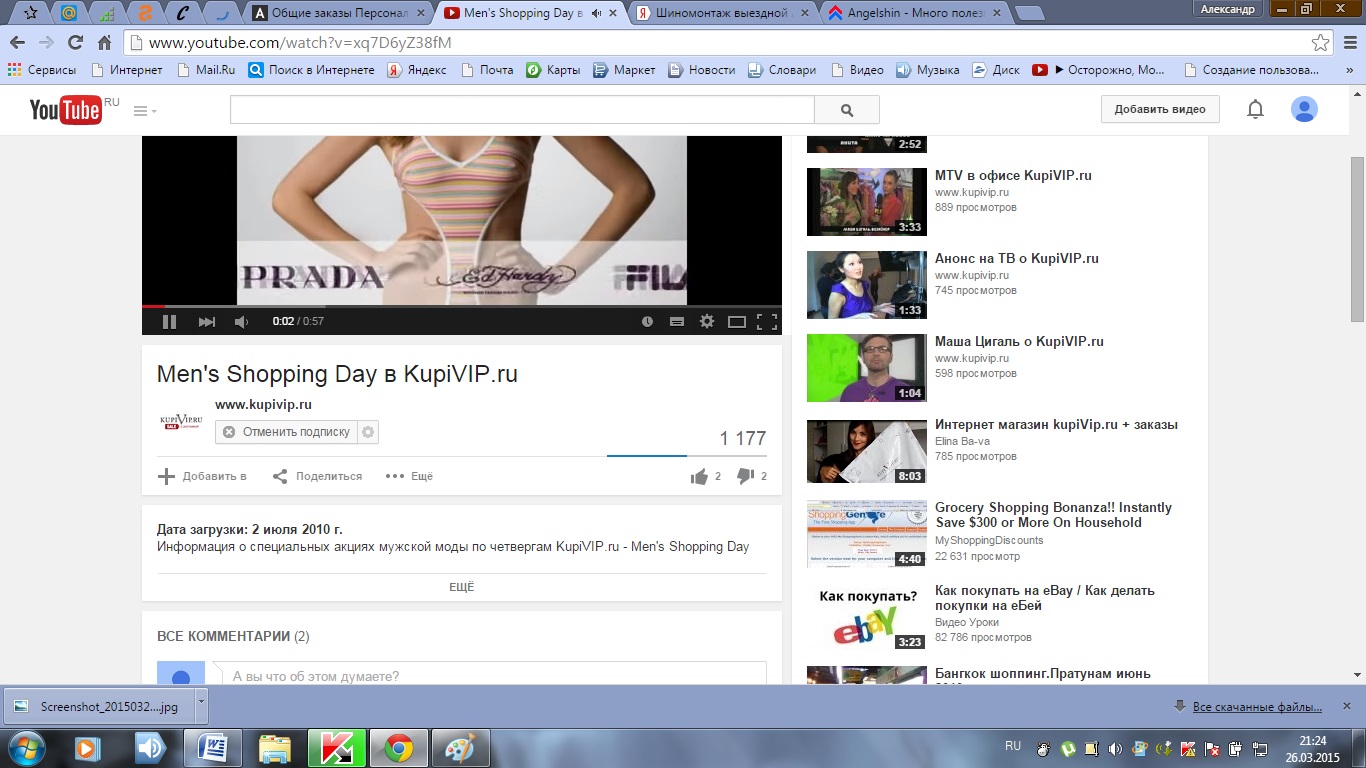Dislike the video with thumbs down
Viewport: 1366px width, 768px height.
pos(745,476)
